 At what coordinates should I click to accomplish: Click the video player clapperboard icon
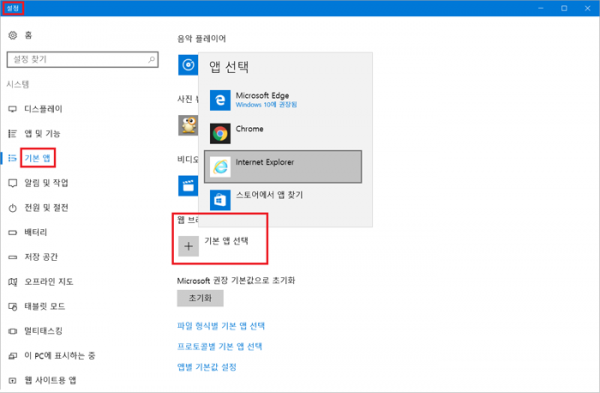(x=188, y=186)
